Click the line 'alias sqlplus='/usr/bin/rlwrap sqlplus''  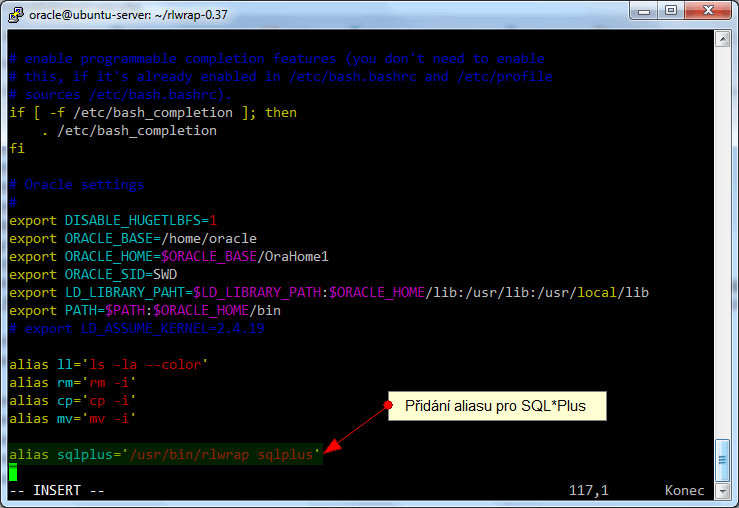point(165,454)
